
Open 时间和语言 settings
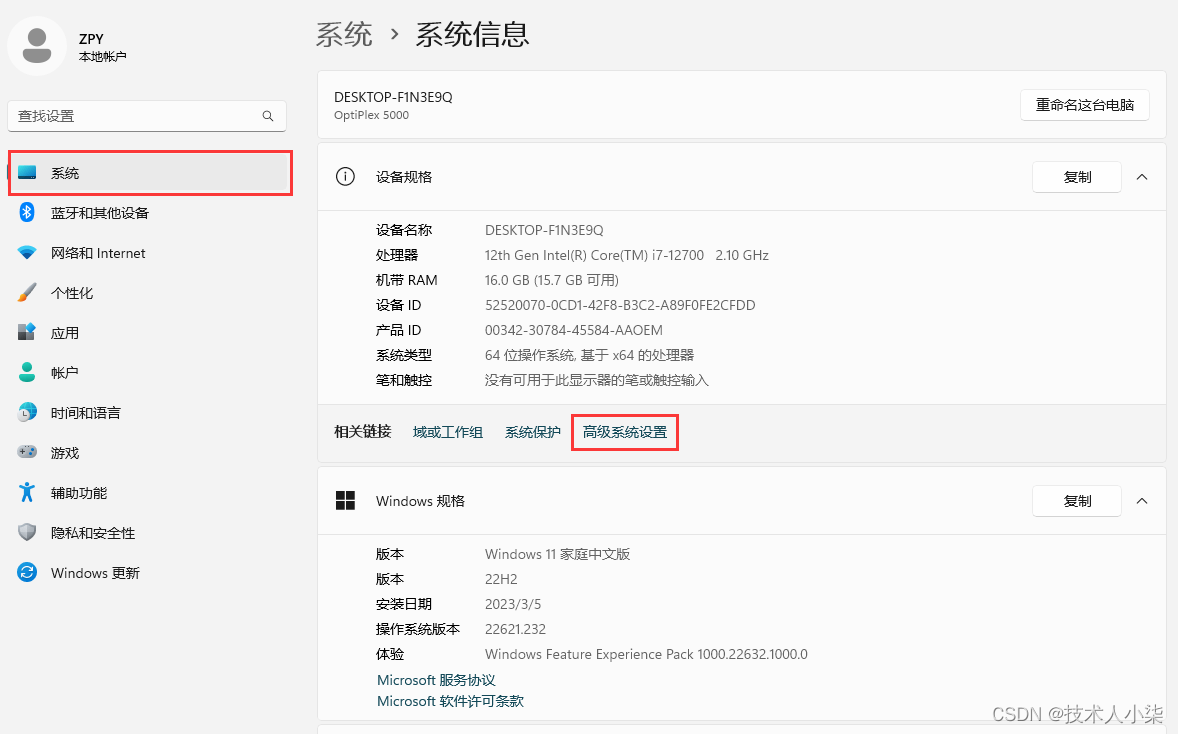[150, 412]
